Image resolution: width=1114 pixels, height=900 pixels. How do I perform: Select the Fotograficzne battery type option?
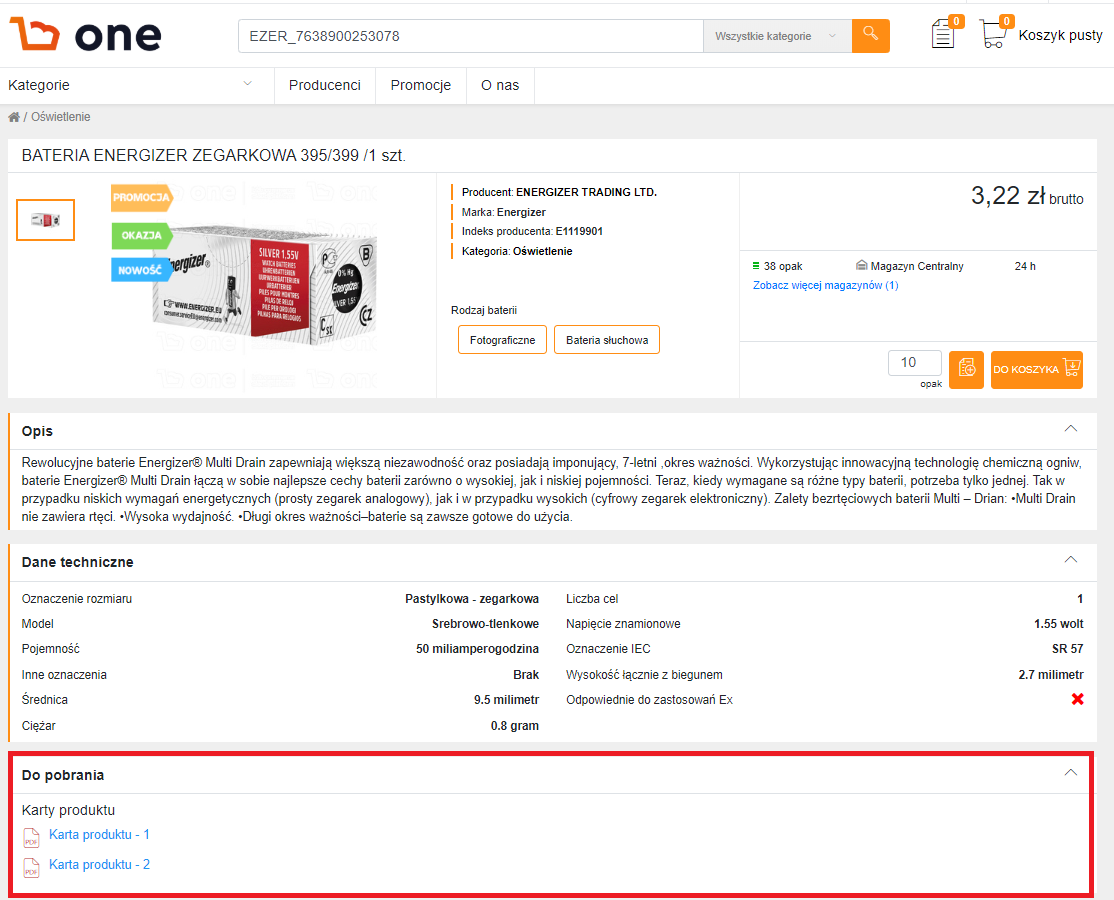pos(502,340)
